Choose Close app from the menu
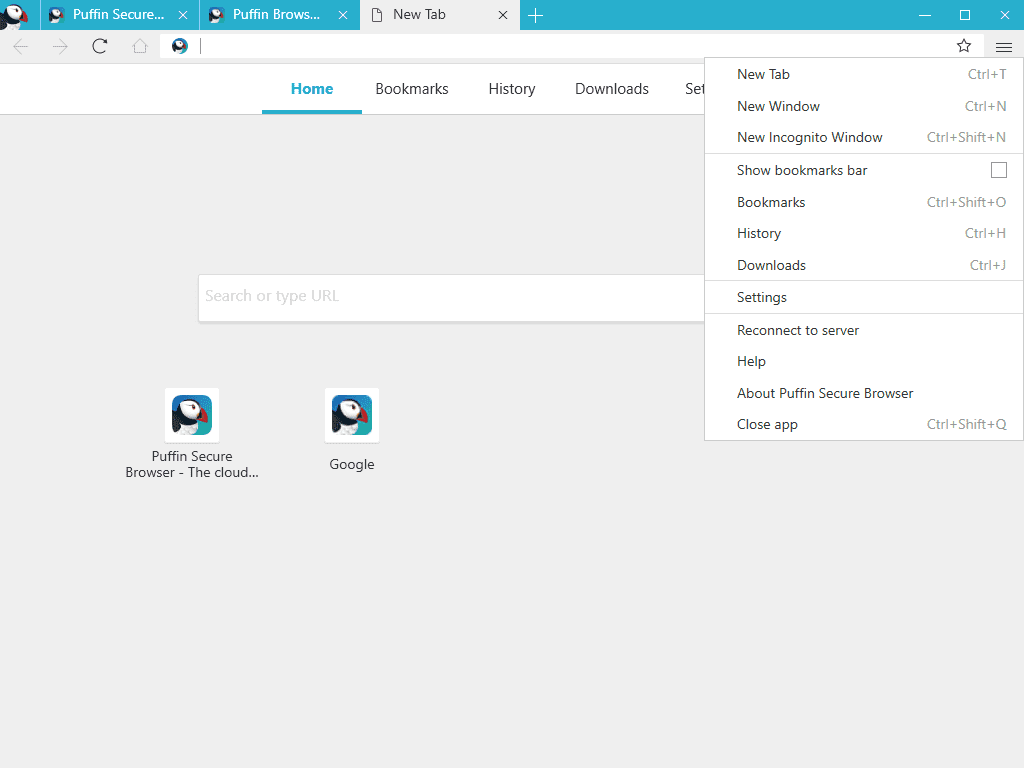 864,424
